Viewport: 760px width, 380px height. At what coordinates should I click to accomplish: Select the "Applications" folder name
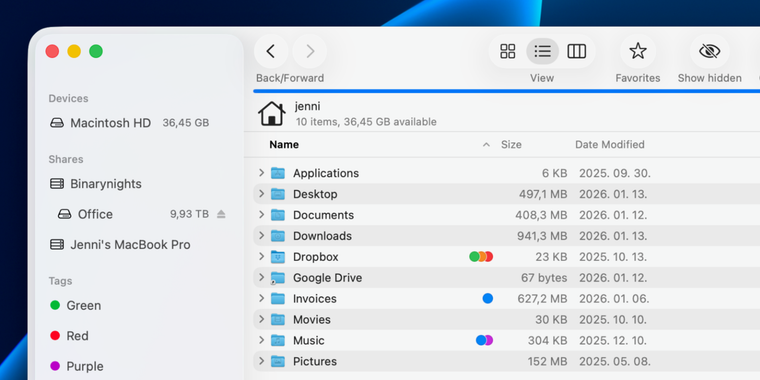(x=326, y=173)
